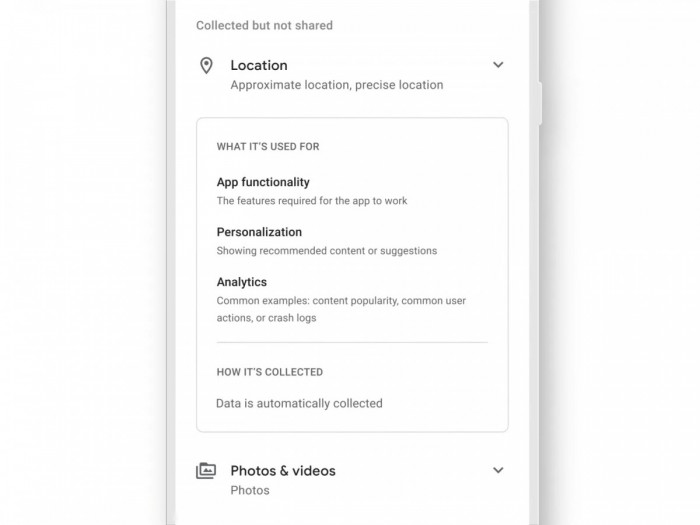Click the Photos & videos gallery icon
The height and width of the screenshot is (525, 700).
[206, 471]
